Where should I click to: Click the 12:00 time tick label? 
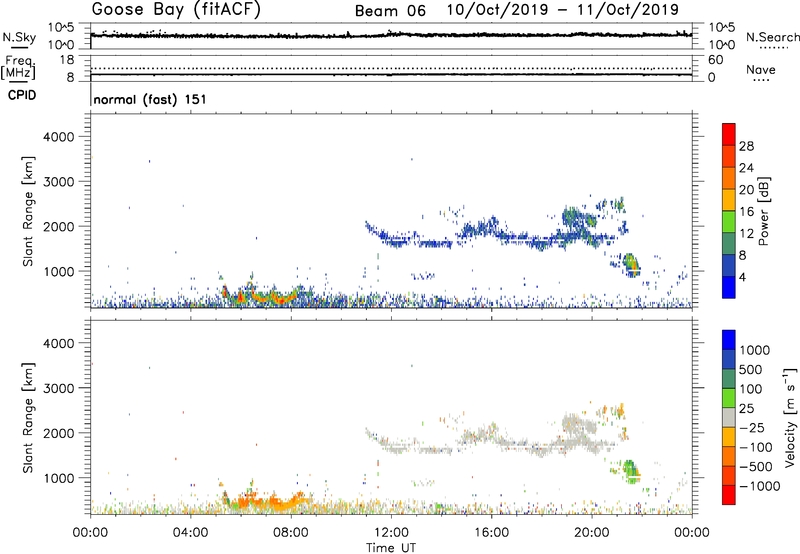point(391,533)
